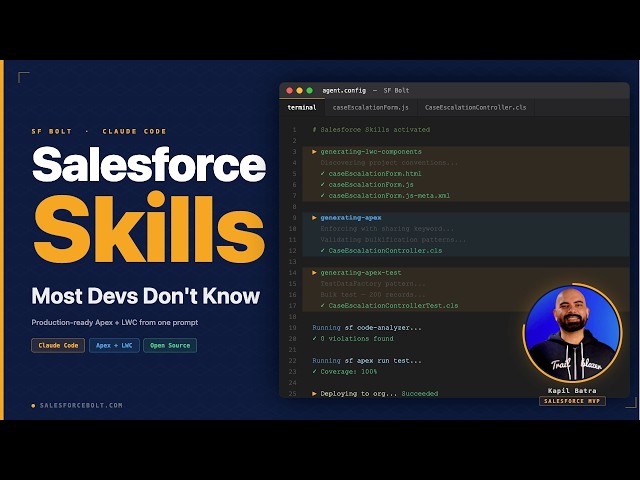Click the Kapil Batra name text

(x=572, y=391)
